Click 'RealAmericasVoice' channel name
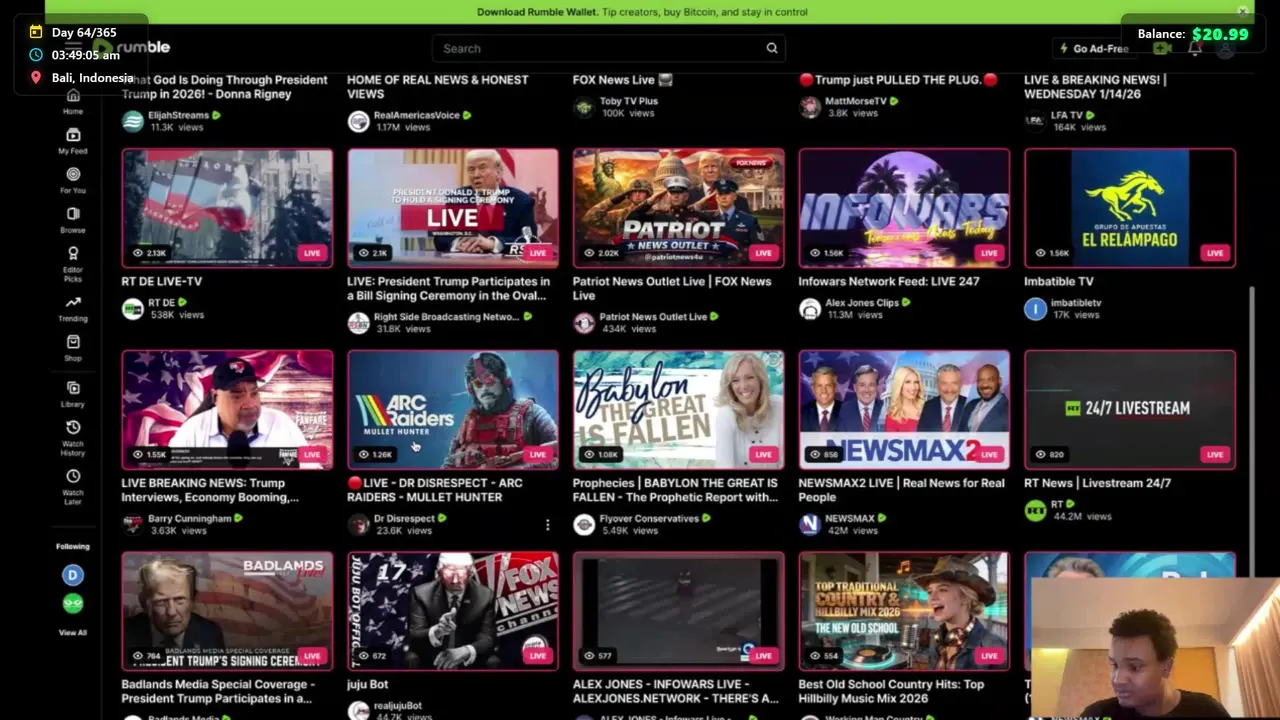 point(416,115)
